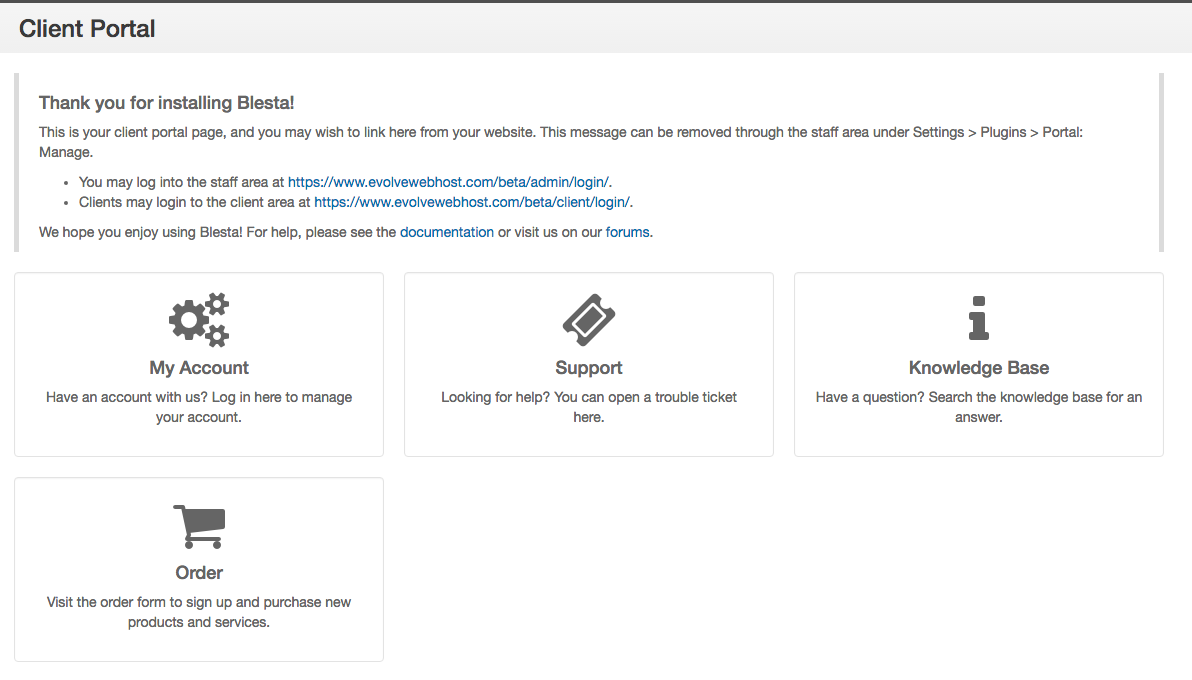Click the Support ticket icon

tap(588, 319)
